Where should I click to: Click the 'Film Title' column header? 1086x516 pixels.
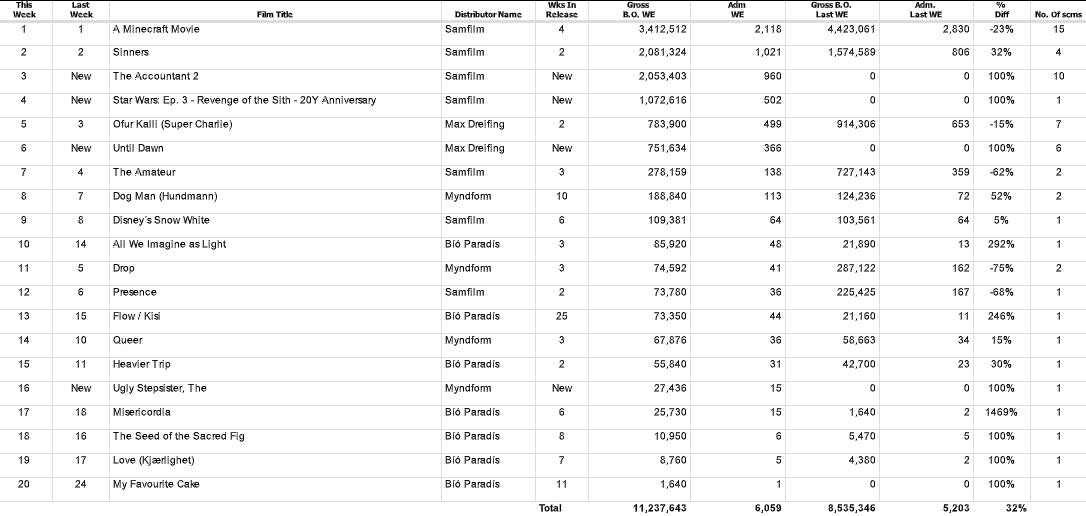coord(274,14)
